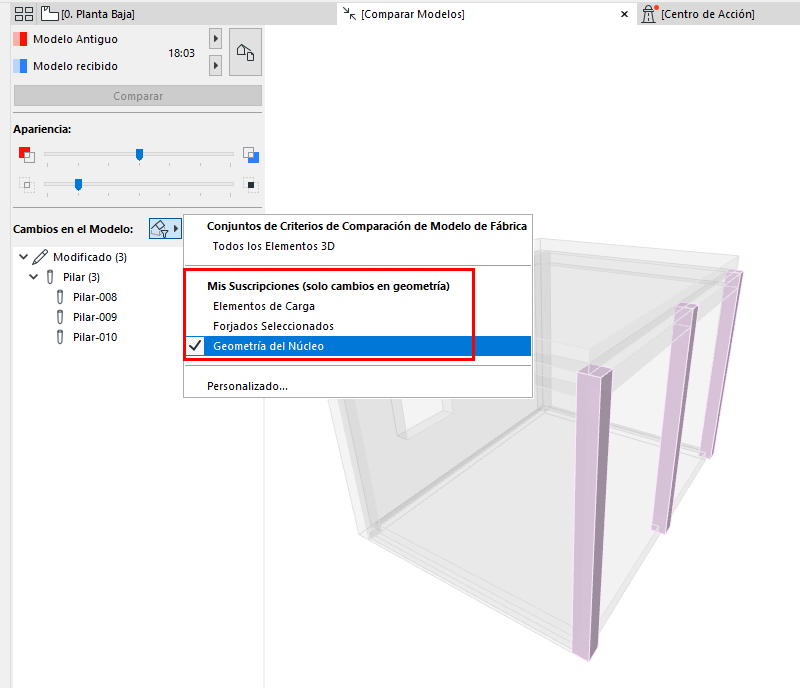Collapse the Modificado (3) tree group

(x=23, y=257)
